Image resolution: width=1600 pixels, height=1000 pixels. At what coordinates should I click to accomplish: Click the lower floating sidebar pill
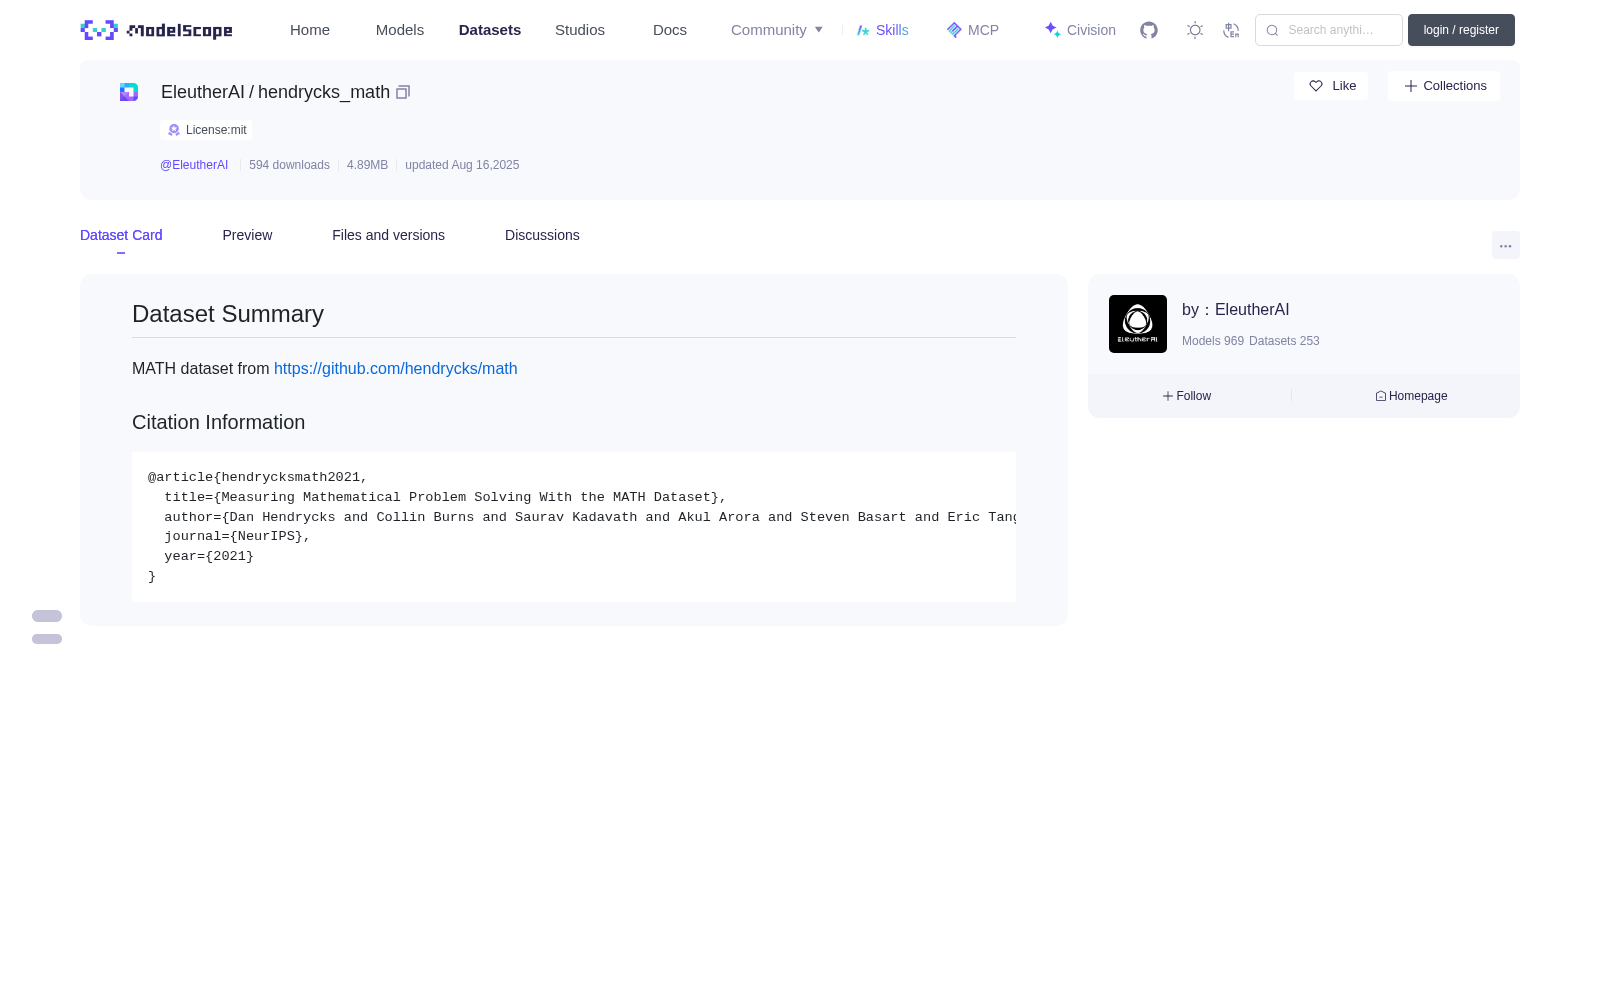[x=47, y=639]
